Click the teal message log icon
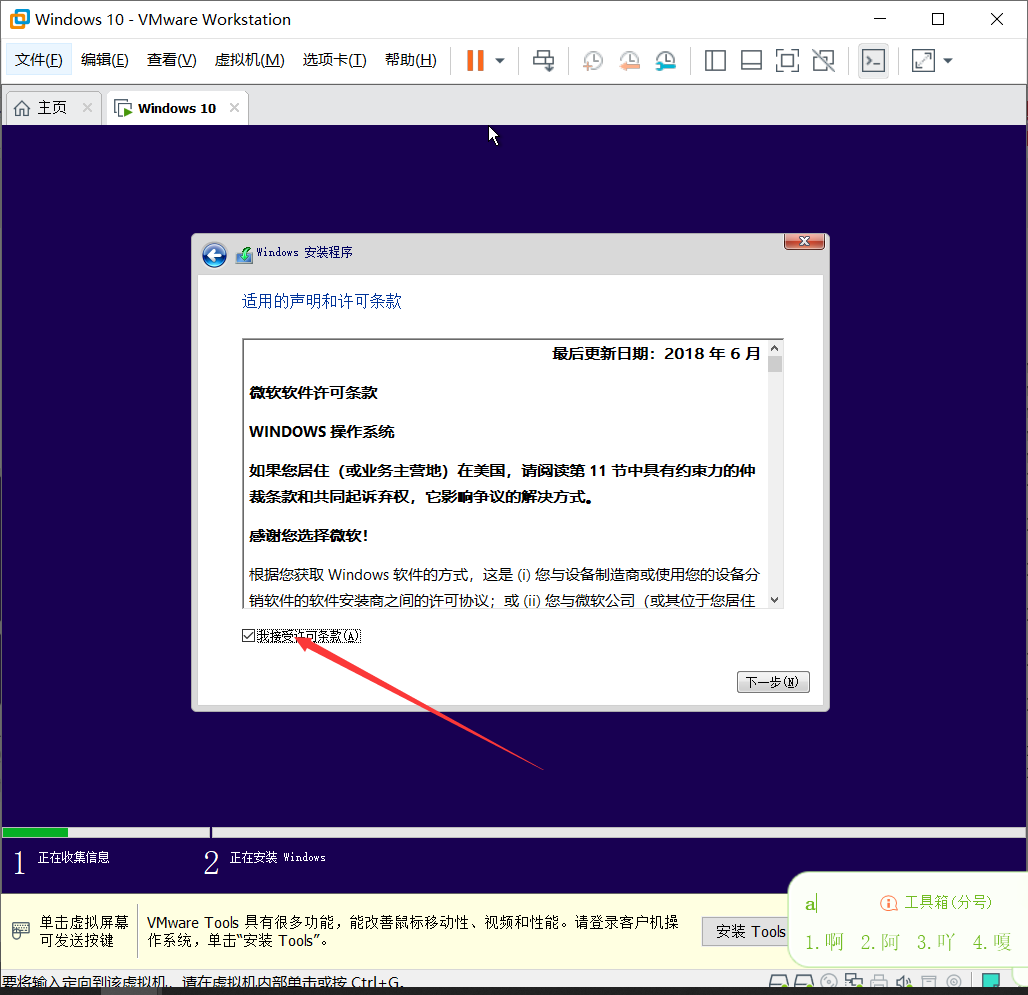This screenshot has width=1028, height=995. point(991,981)
